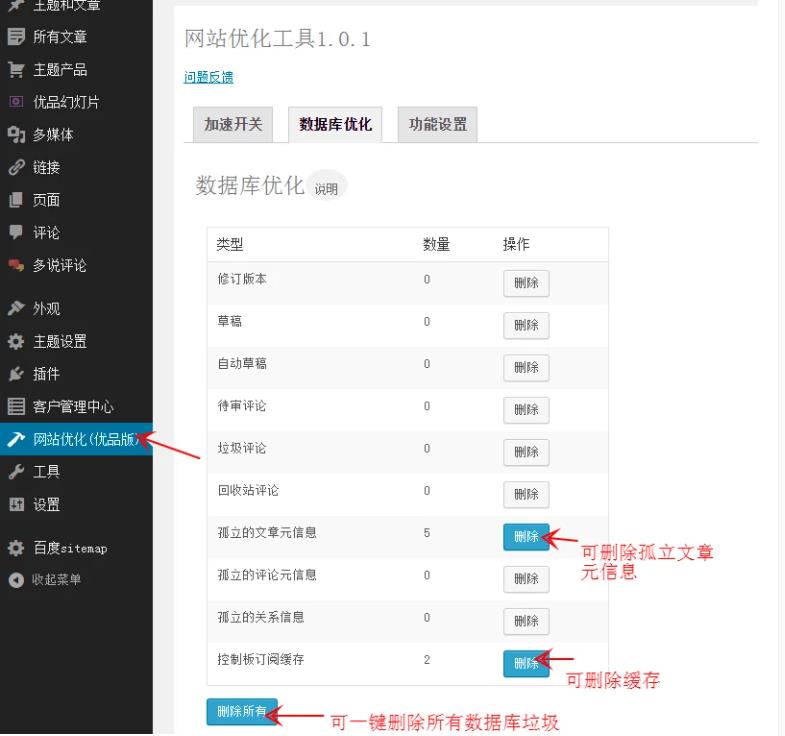Select the 数据库优化 tab
Screen dimensions: 785x736
[335, 124]
